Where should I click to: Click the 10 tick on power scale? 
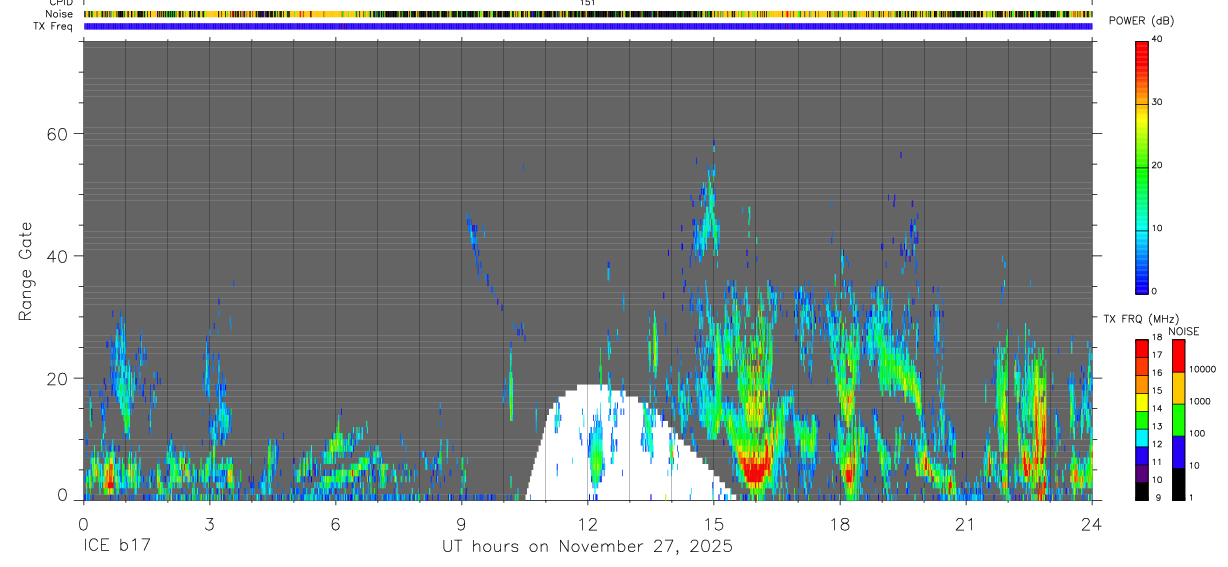click(x=1157, y=228)
